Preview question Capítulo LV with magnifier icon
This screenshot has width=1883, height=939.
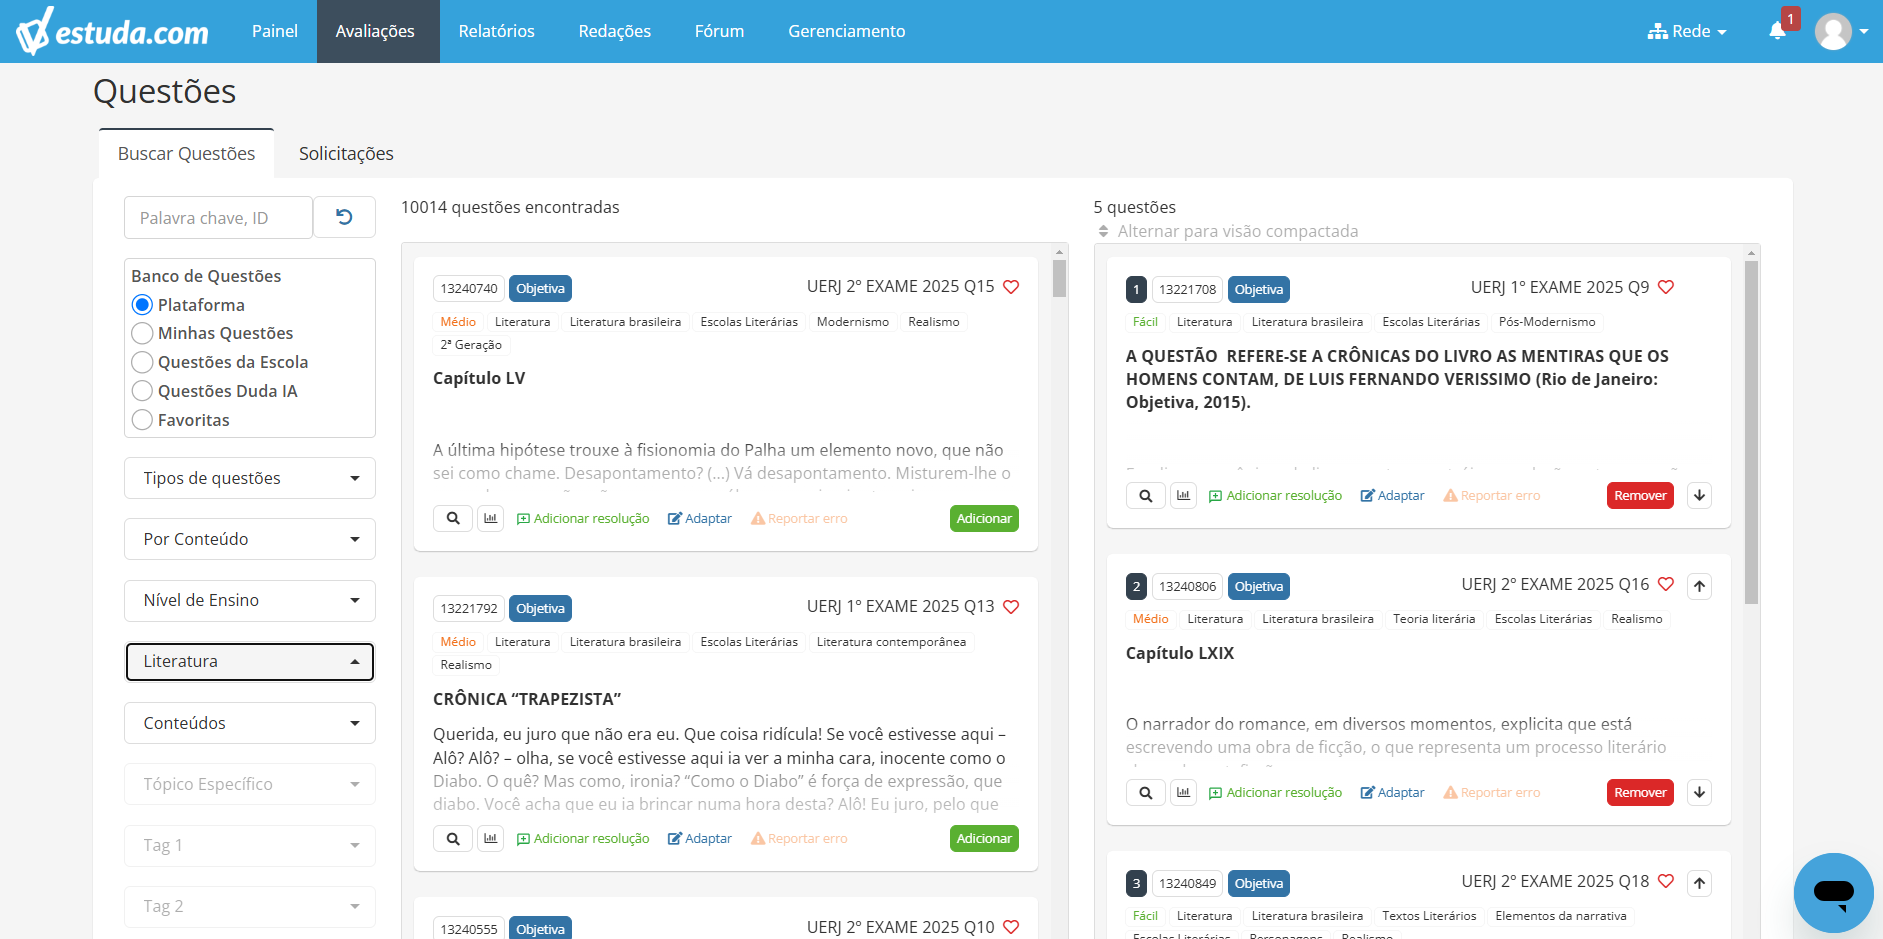(453, 518)
